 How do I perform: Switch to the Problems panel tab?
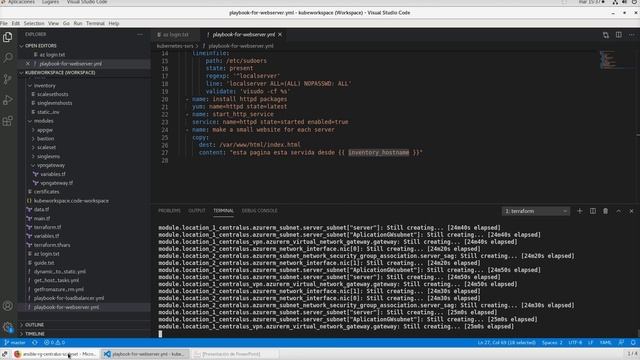[x=169, y=211]
